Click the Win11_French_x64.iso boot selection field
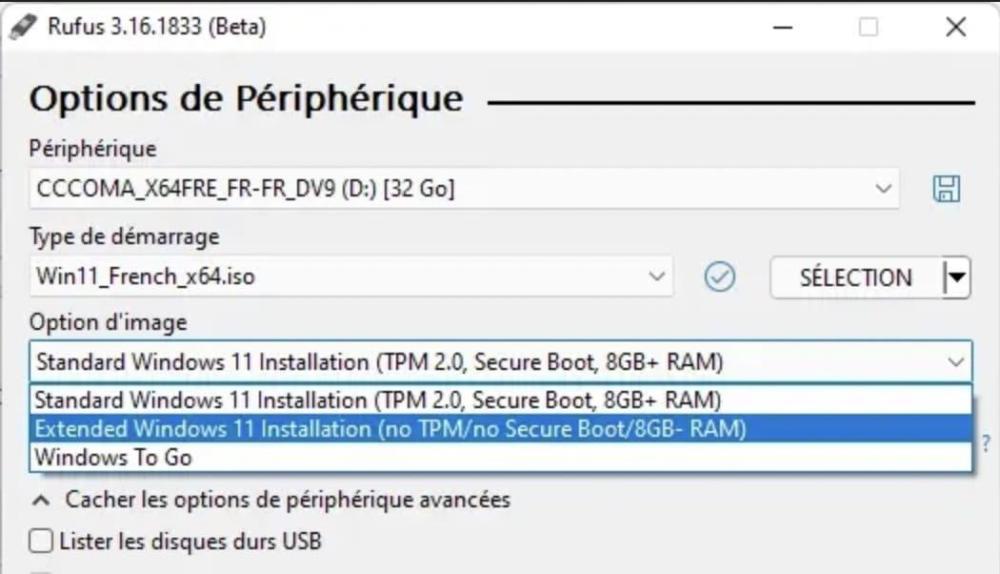Screen dimensions: 1000x574 340,277
